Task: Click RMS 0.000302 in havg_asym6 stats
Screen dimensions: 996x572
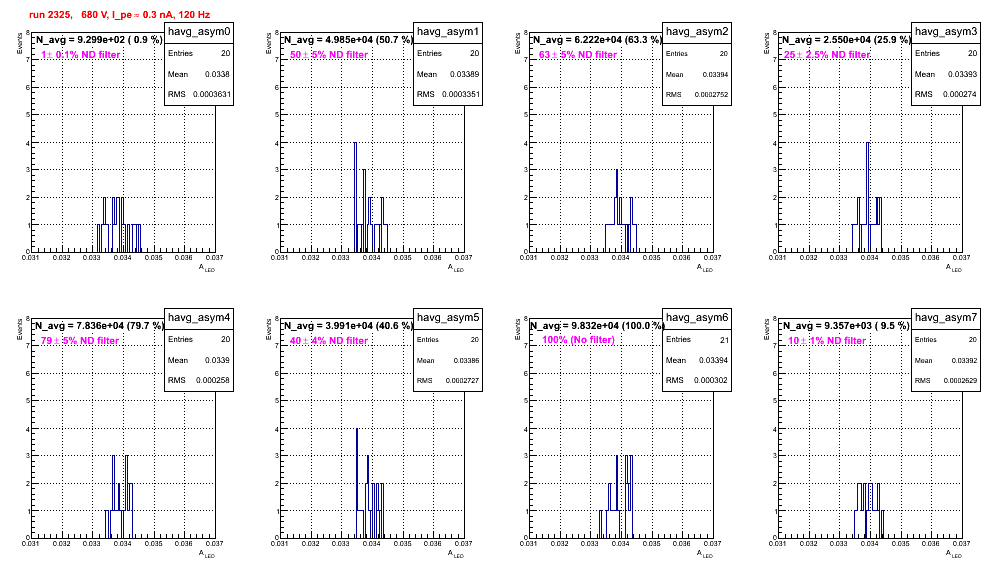Action: tap(697, 380)
